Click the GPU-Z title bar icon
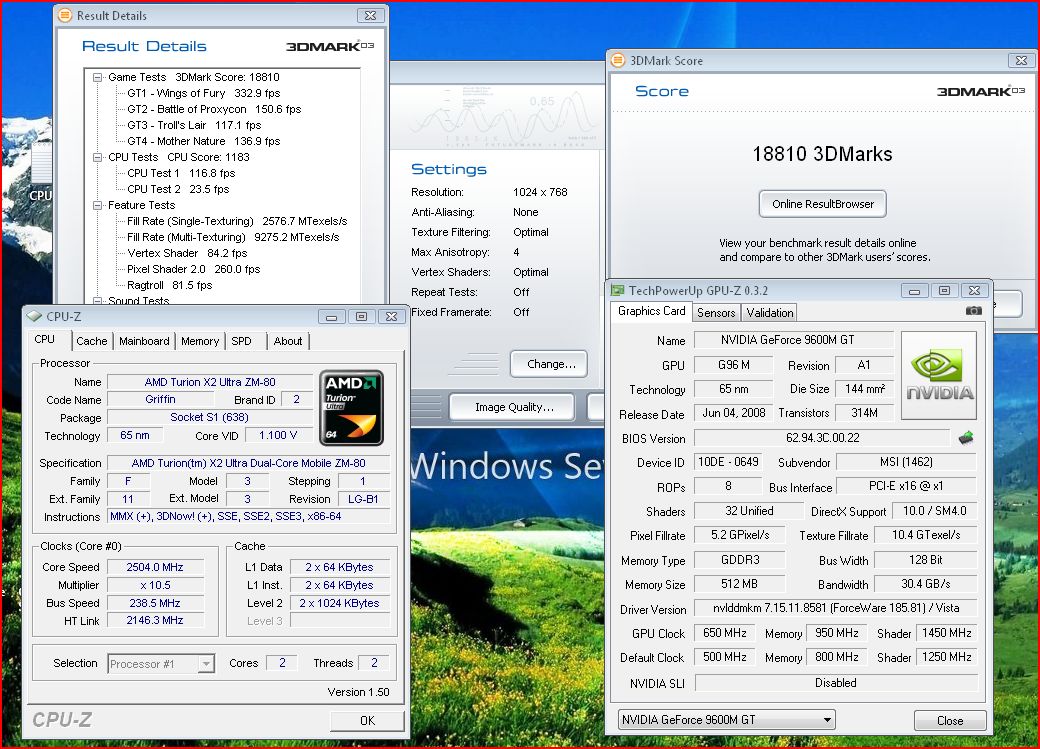The height and width of the screenshot is (749, 1040). 618,291
